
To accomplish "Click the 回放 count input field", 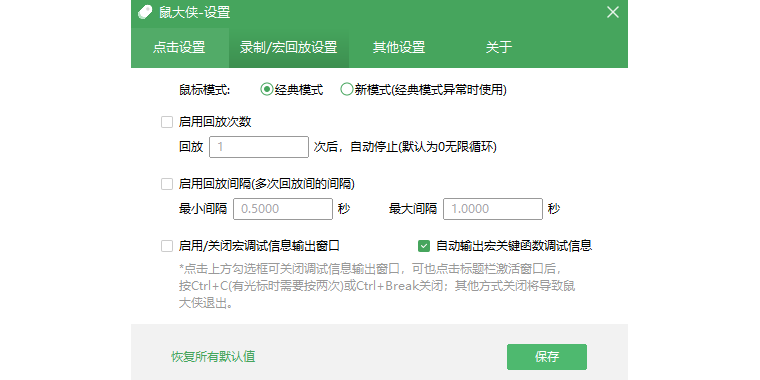I will 259,147.
